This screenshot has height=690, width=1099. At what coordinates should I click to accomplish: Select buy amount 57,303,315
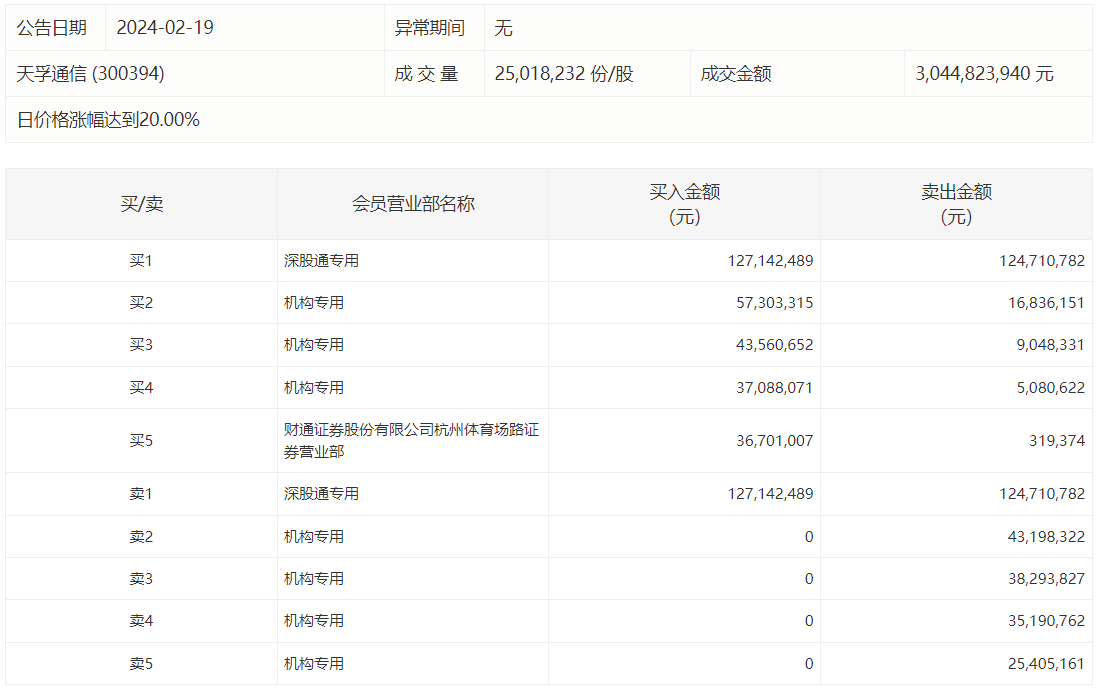tap(774, 303)
